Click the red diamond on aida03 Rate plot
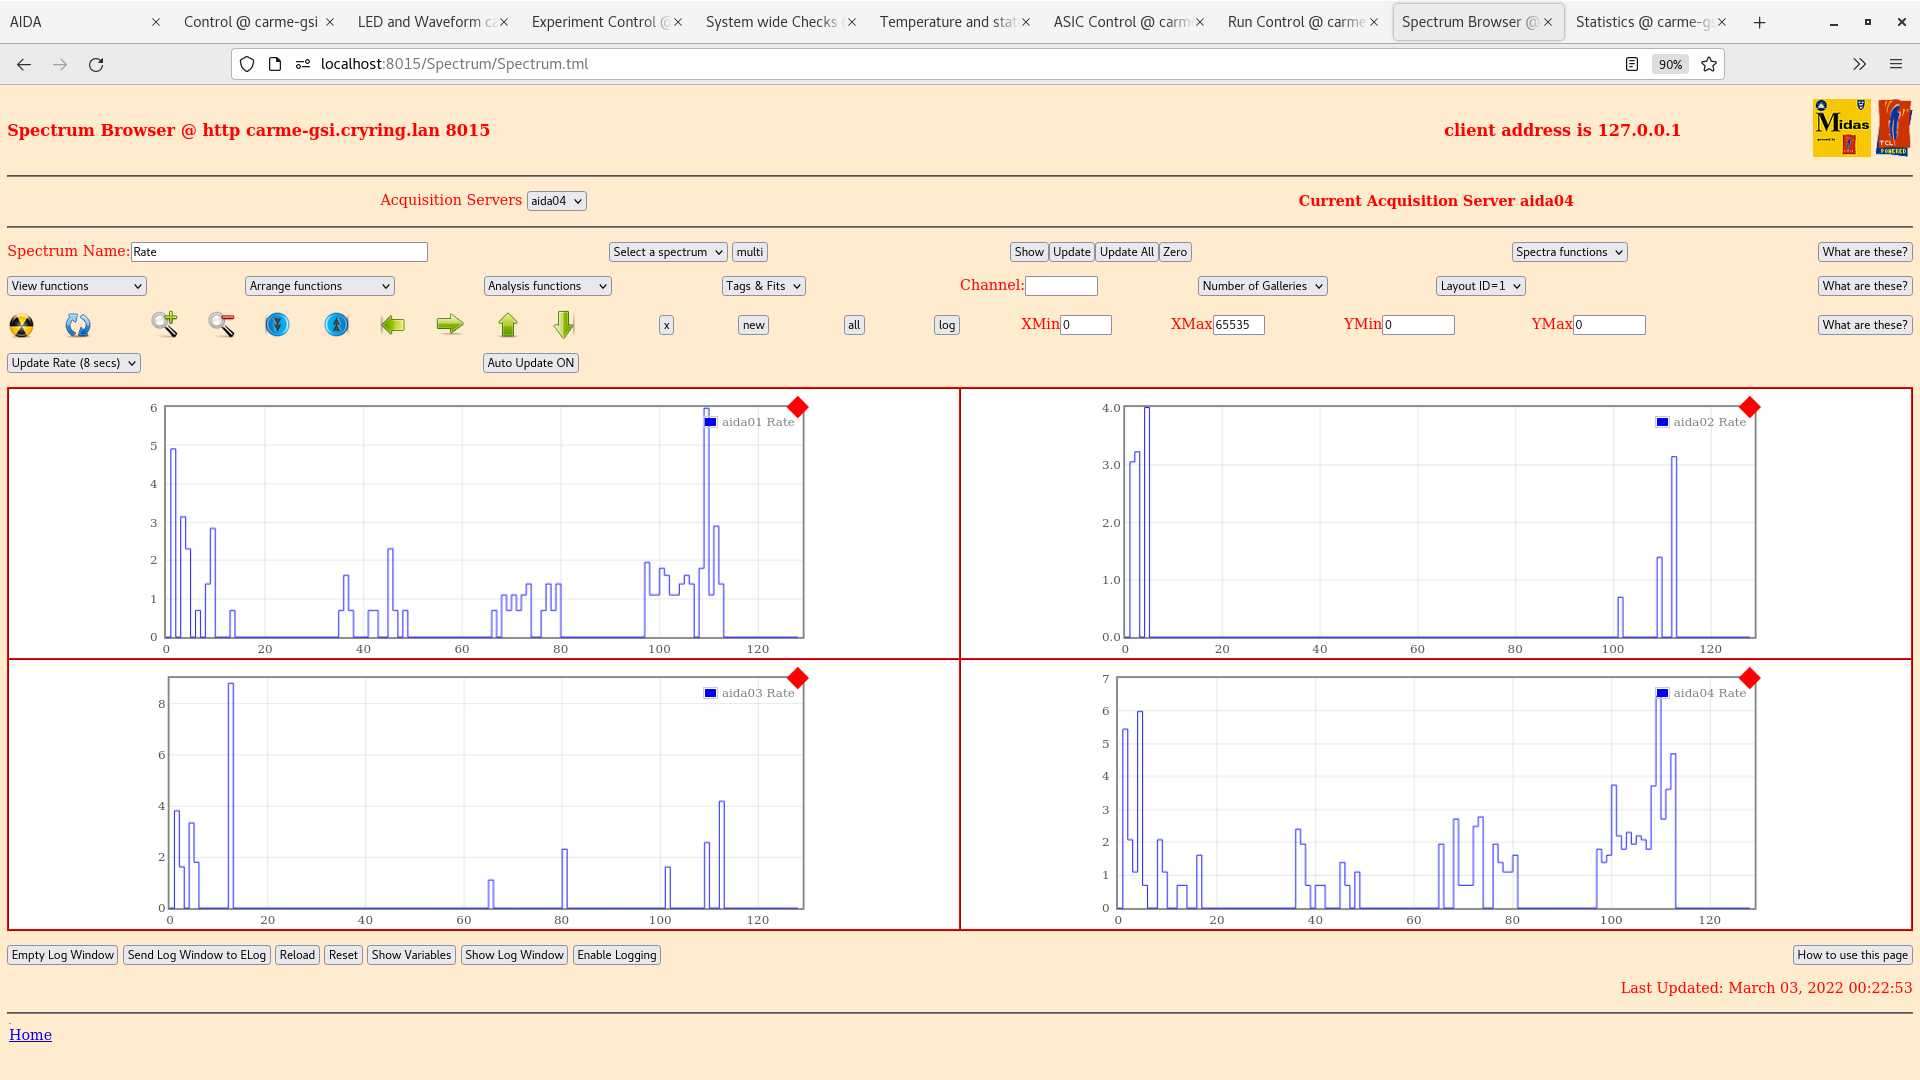The width and height of the screenshot is (1920, 1080). coord(797,679)
